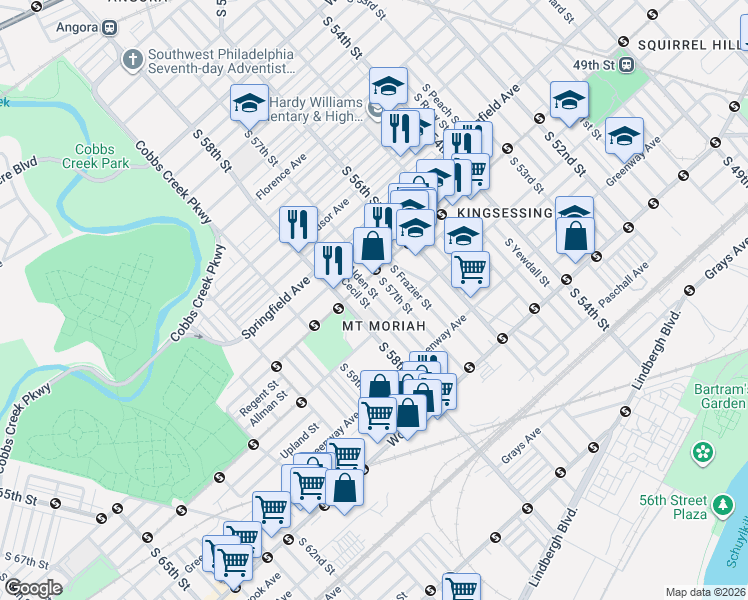Click the 'S 62nd St' street label
The image size is (748, 600).
[x=317, y=556]
